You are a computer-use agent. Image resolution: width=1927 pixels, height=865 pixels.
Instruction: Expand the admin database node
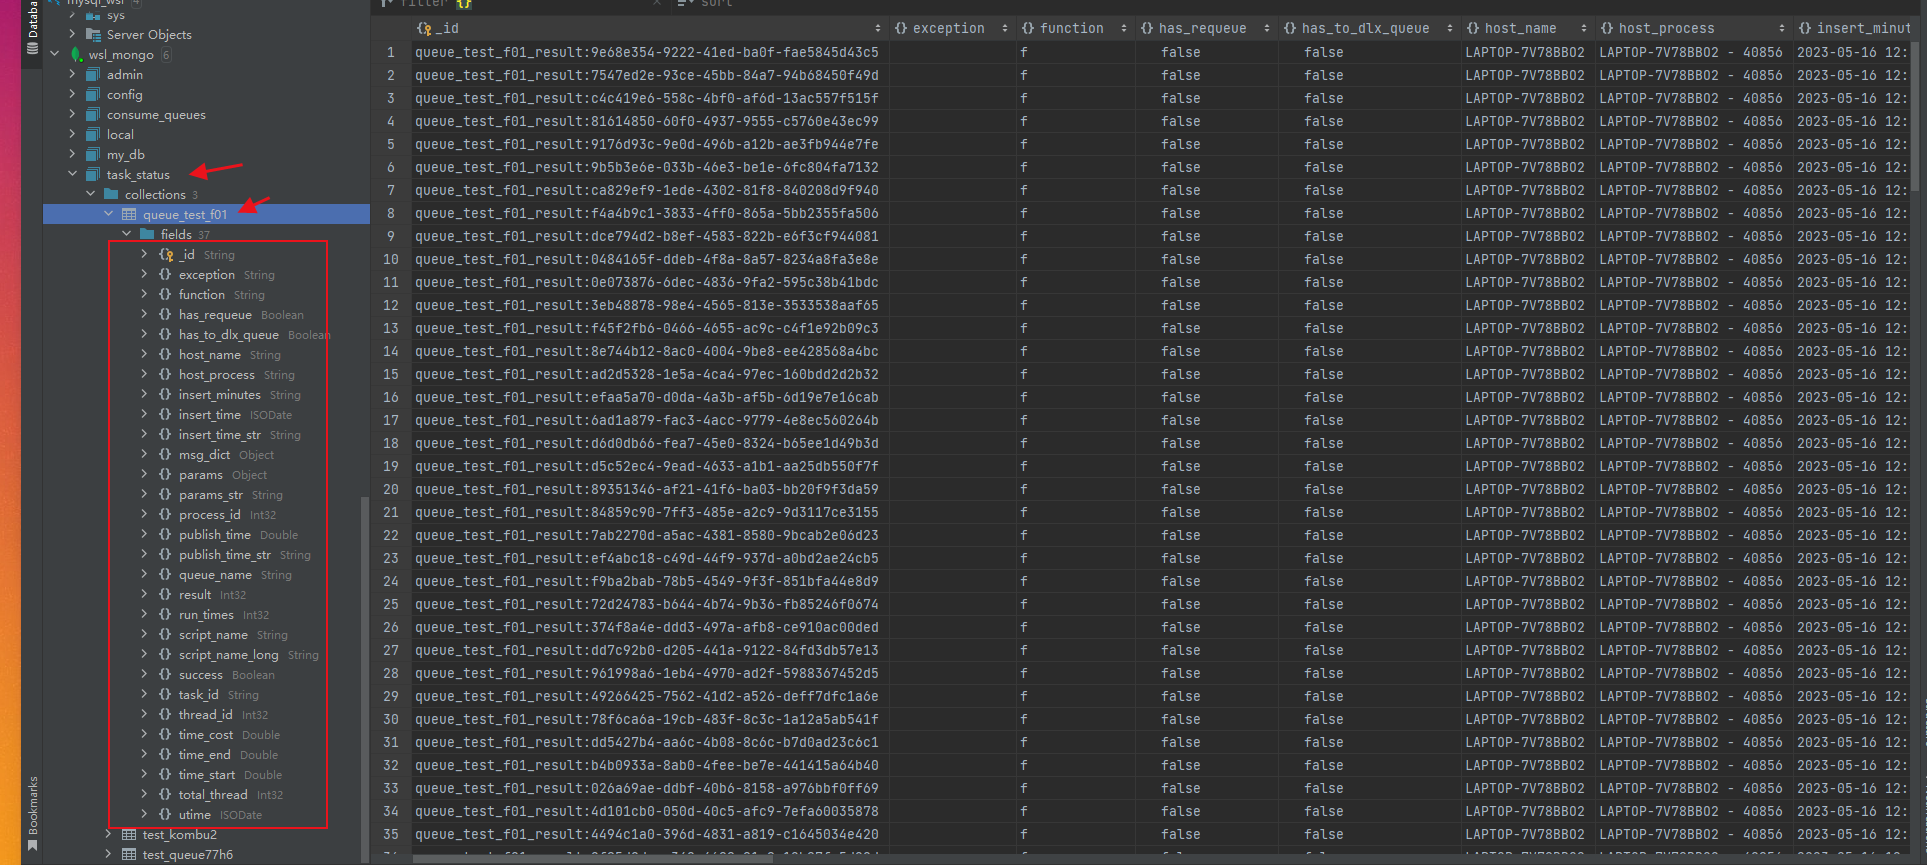(72, 74)
